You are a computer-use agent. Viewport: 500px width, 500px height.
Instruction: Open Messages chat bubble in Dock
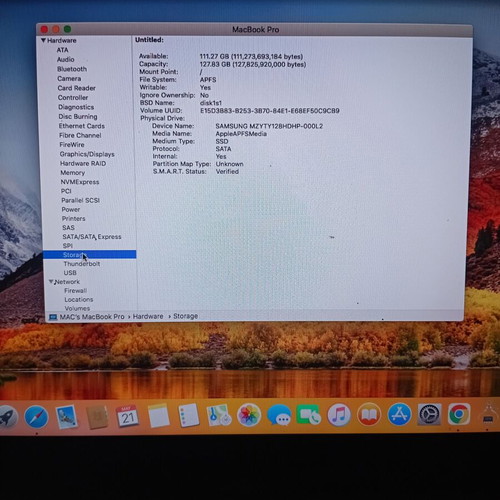(x=279, y=415)
